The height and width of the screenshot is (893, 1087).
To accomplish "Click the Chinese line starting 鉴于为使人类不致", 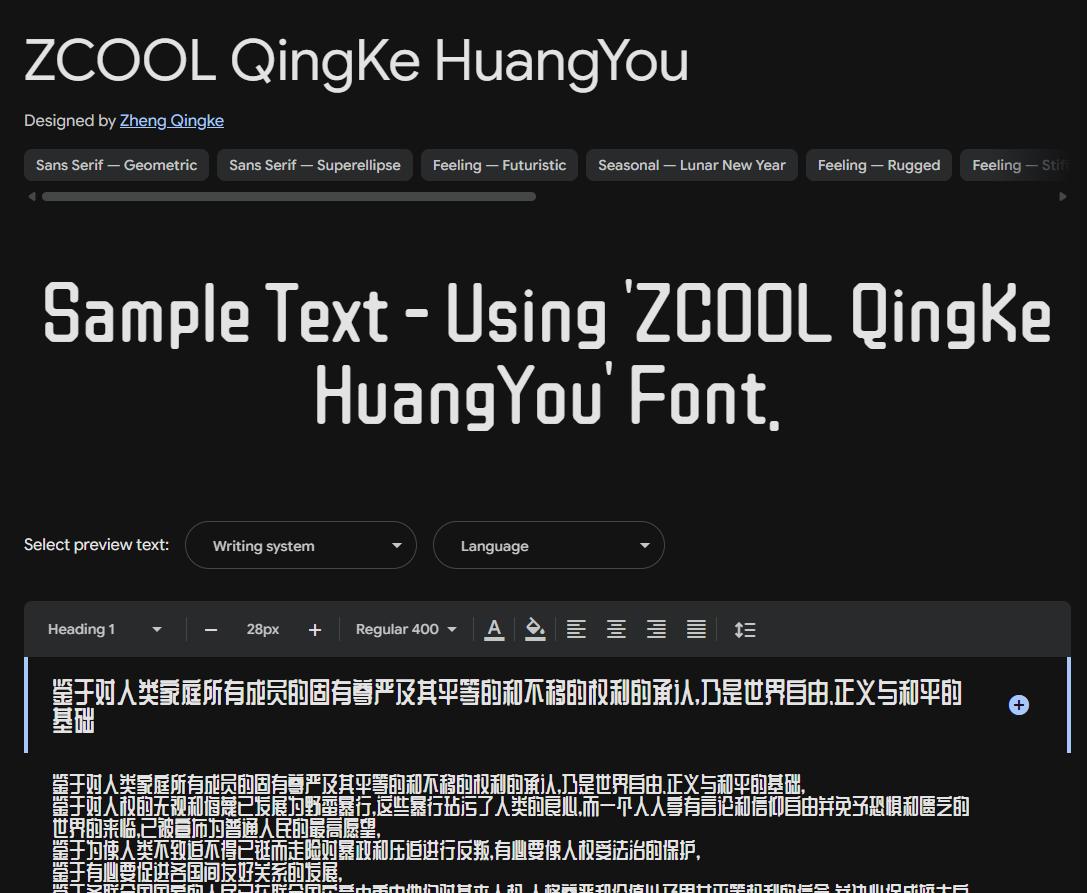I will coord(376,849).
